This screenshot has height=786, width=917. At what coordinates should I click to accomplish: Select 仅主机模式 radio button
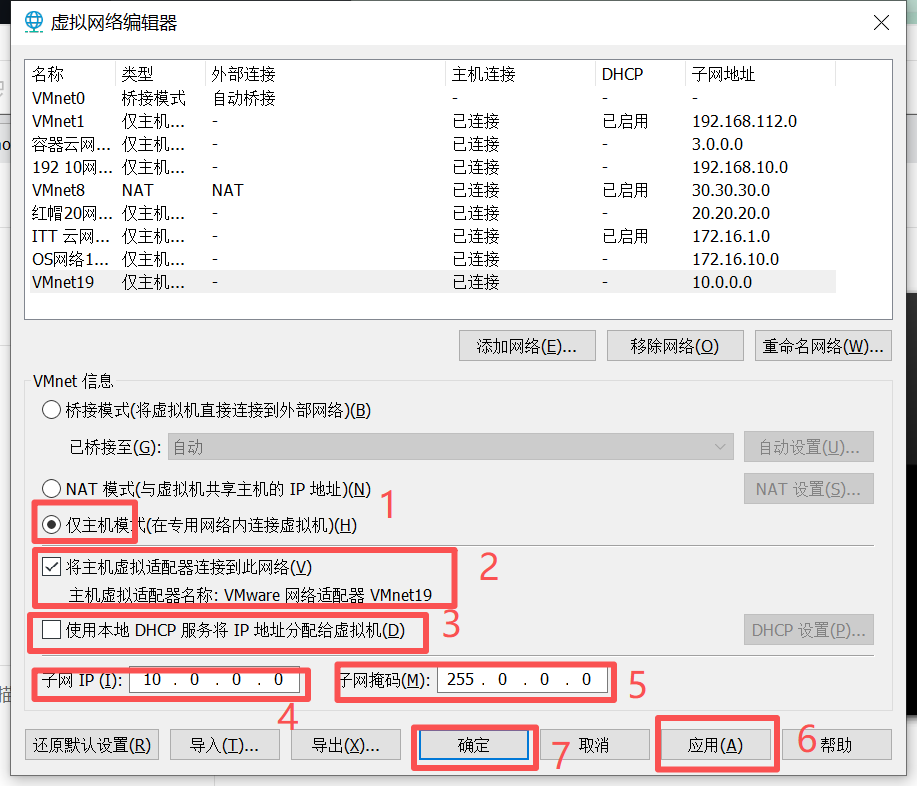51,525
